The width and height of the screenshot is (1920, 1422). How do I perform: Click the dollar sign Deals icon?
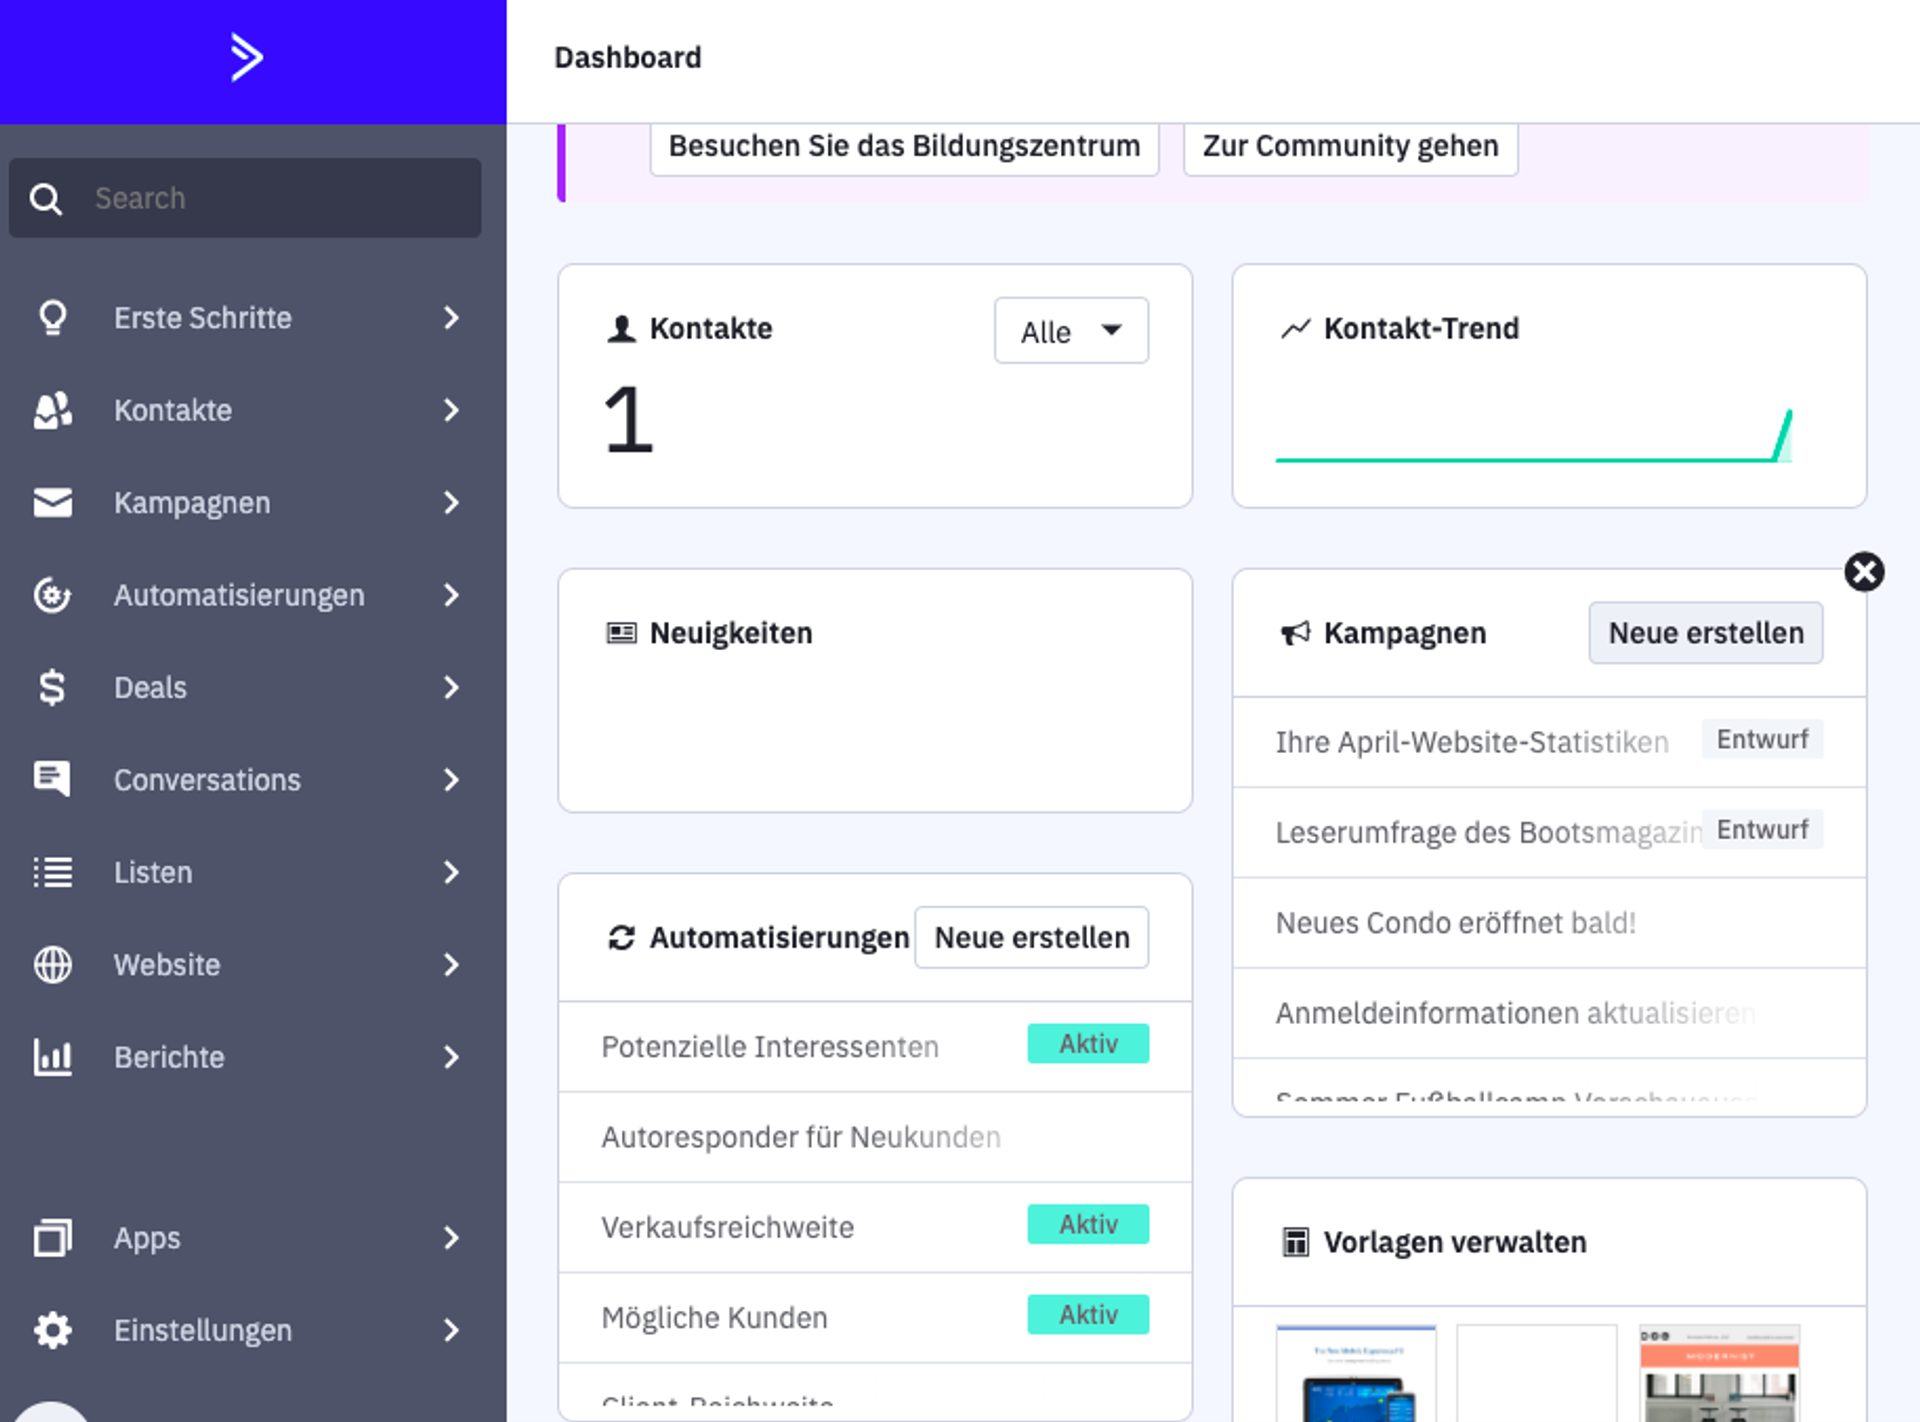coord(52,687)
